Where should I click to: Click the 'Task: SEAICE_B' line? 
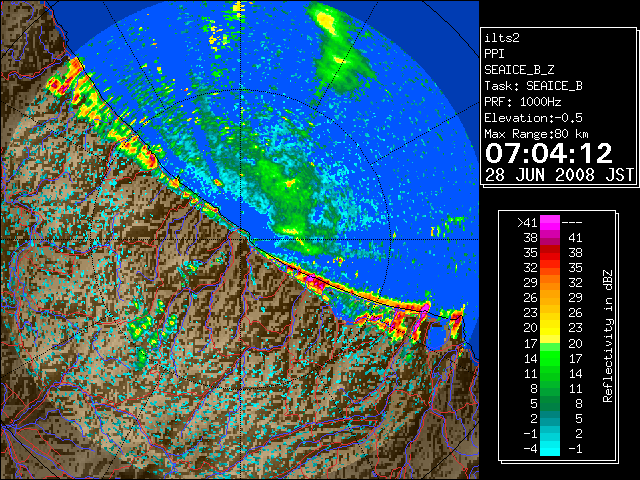[533, 86]
